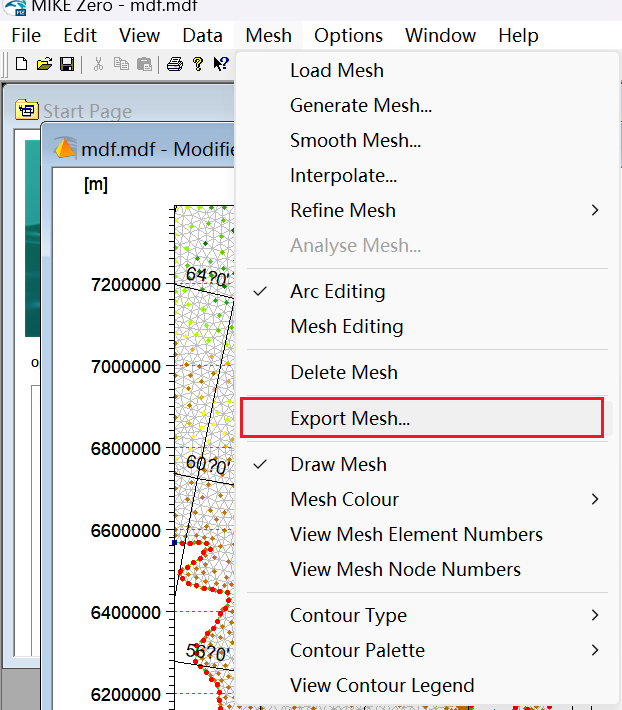The image size is (622, 710).
Task: Close the open Mesh menu
Action: (x=268, y=35)
